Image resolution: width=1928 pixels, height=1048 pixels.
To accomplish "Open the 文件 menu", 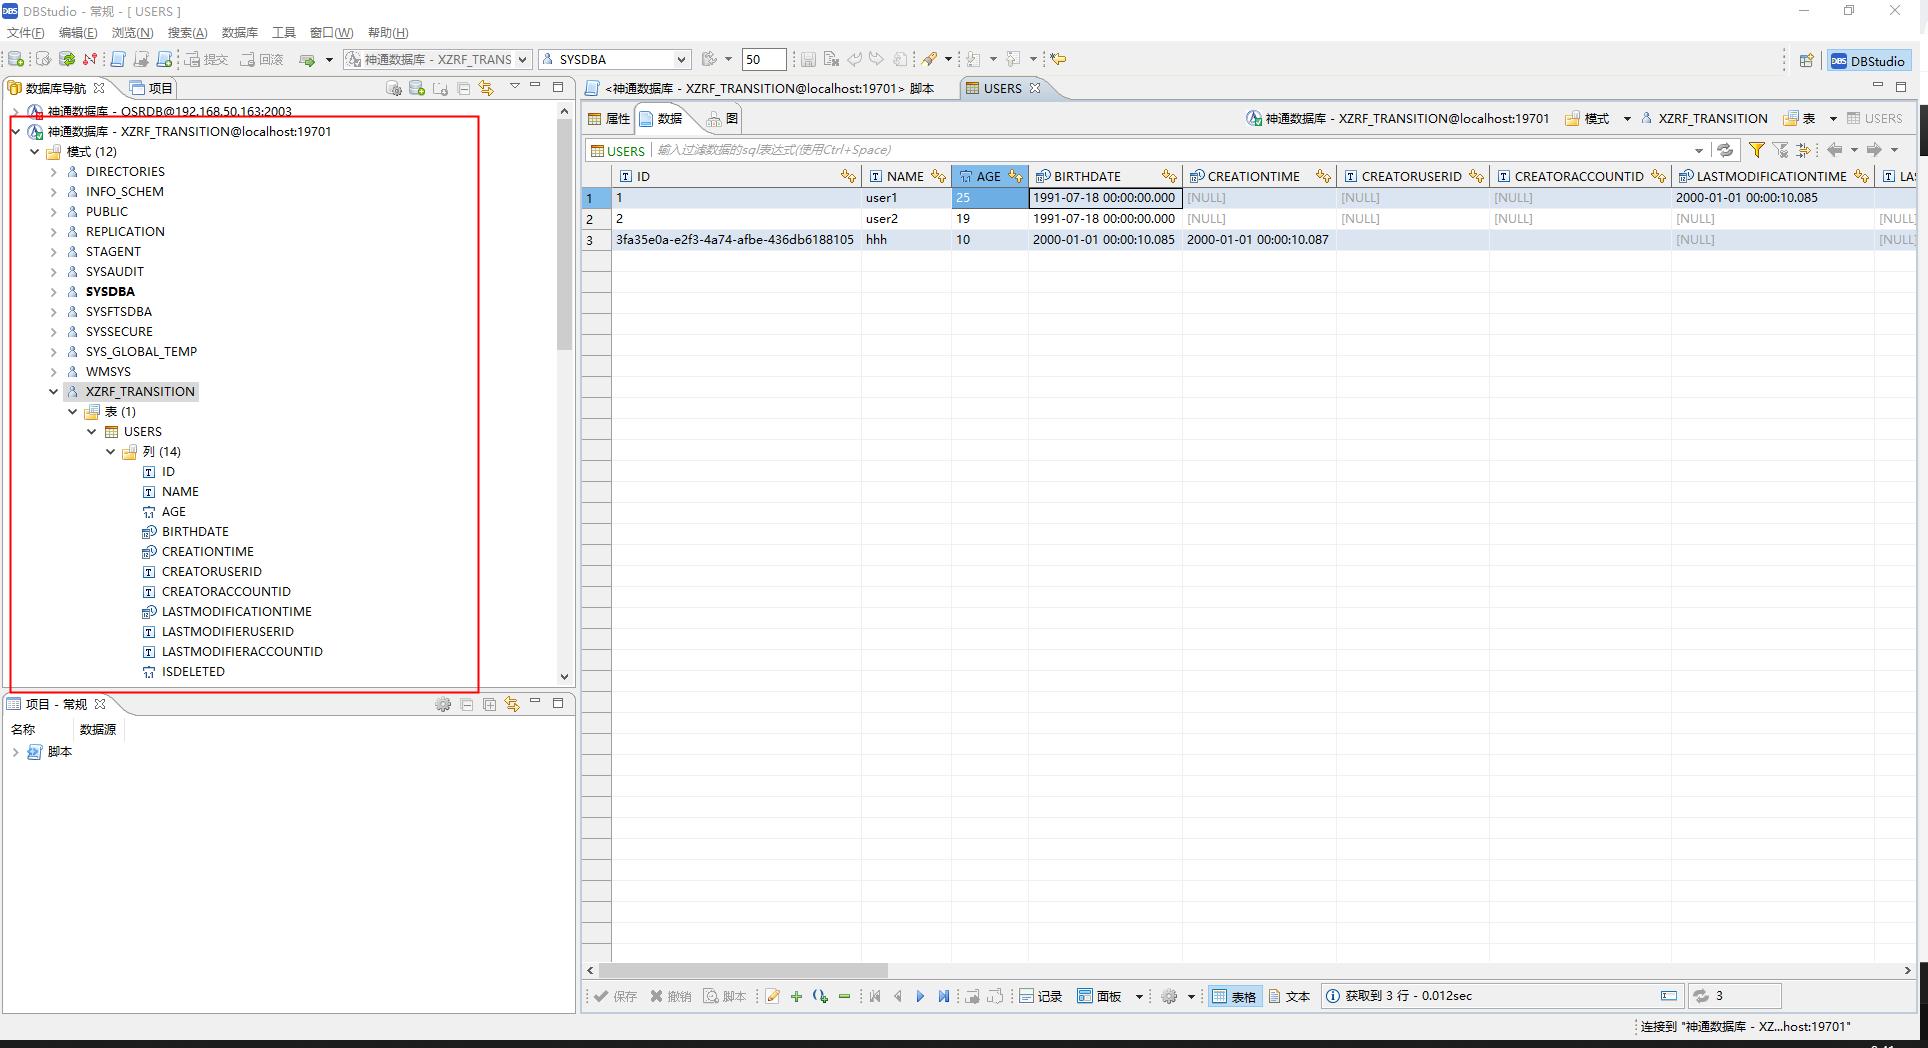I will 26,33.
